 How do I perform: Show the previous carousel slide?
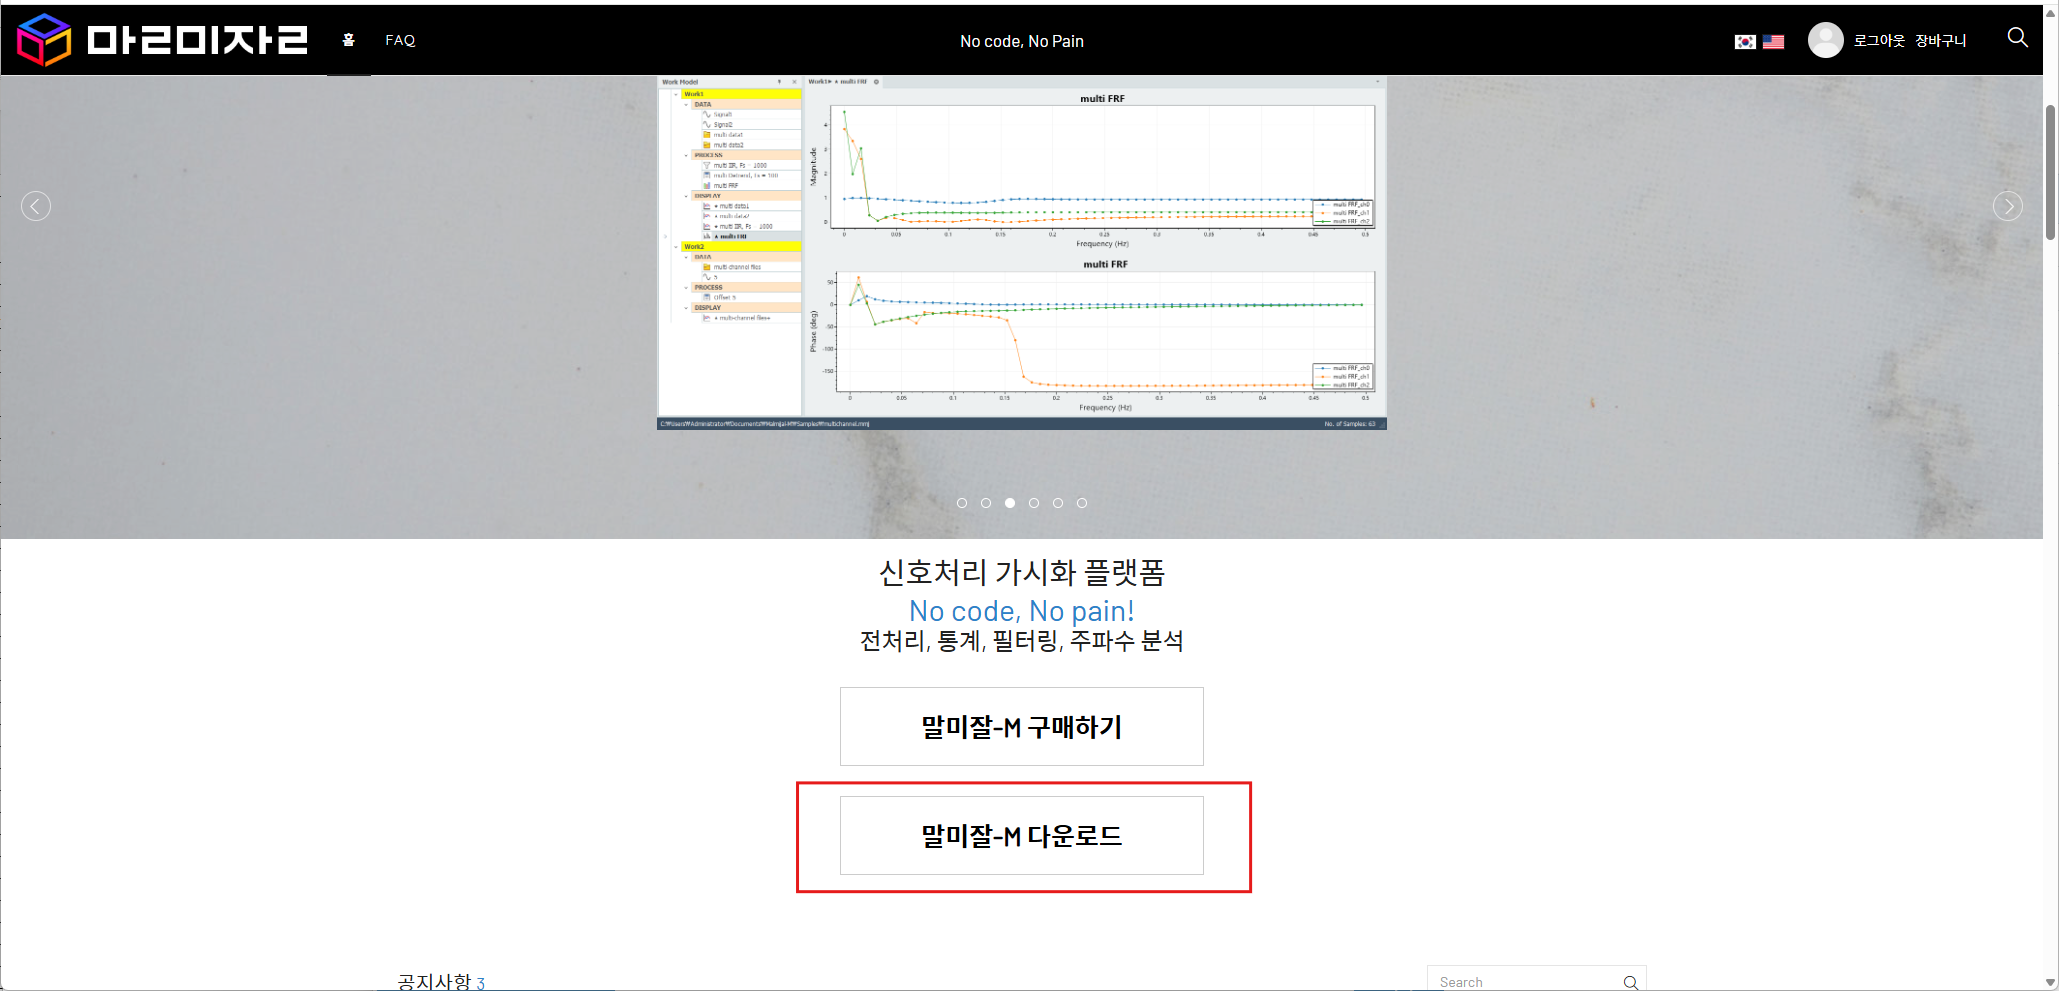[36, 206]
